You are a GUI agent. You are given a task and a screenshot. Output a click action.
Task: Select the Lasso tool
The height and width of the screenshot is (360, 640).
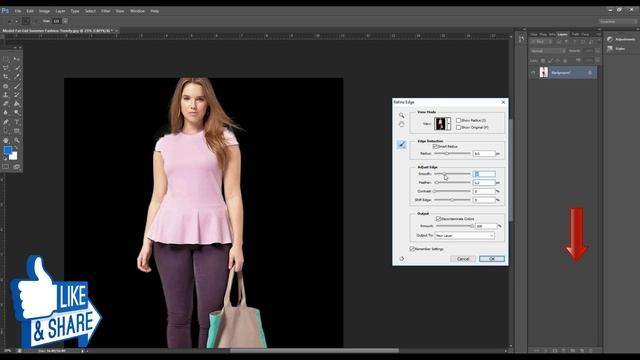[x=6, y=68]
